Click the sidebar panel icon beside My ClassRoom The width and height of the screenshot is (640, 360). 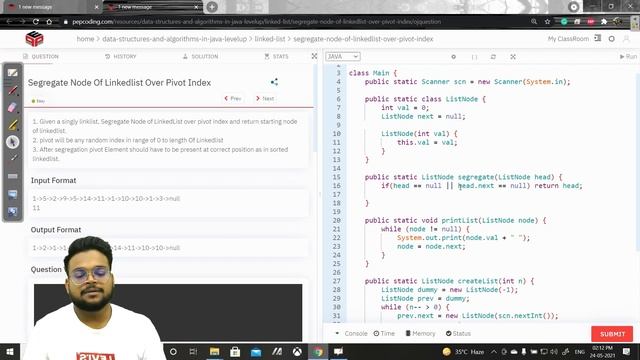[598, 38]
